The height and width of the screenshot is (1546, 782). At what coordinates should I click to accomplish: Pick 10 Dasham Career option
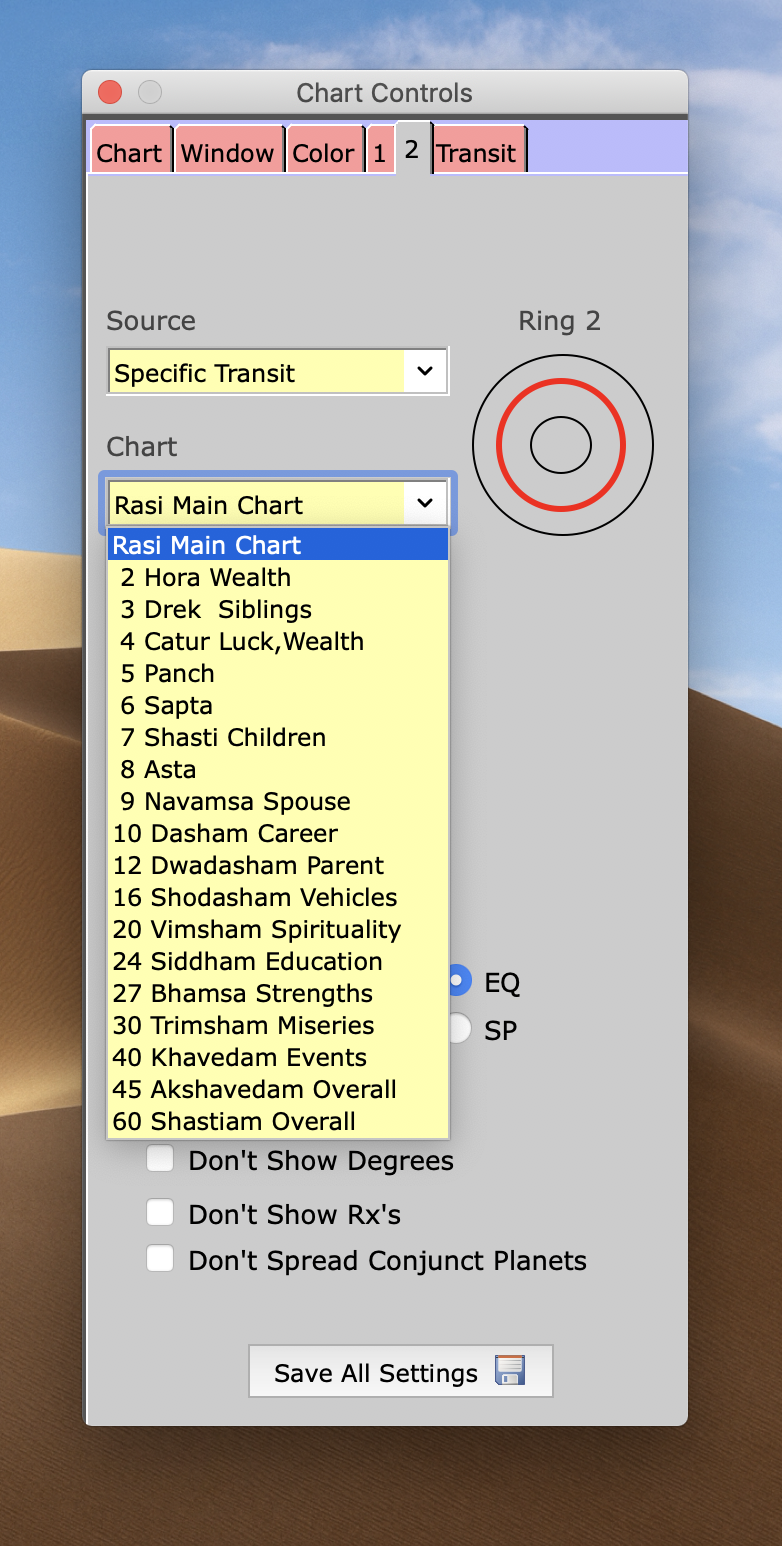click(226, 833)
